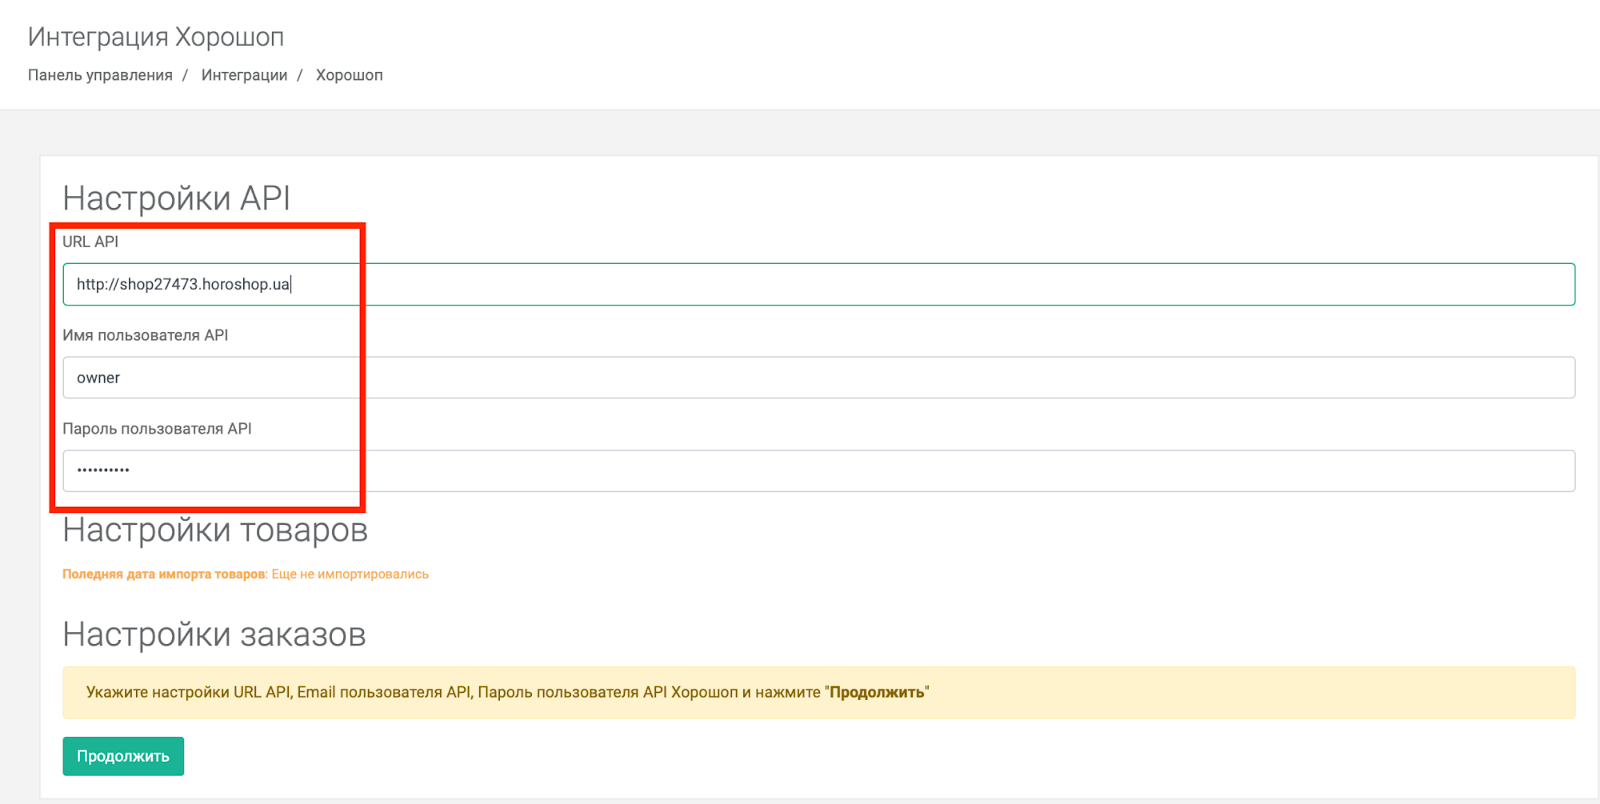Viewport: 1600px width, 804px height.
Task: Click the URL API label
Action: (x=91, y=242)
